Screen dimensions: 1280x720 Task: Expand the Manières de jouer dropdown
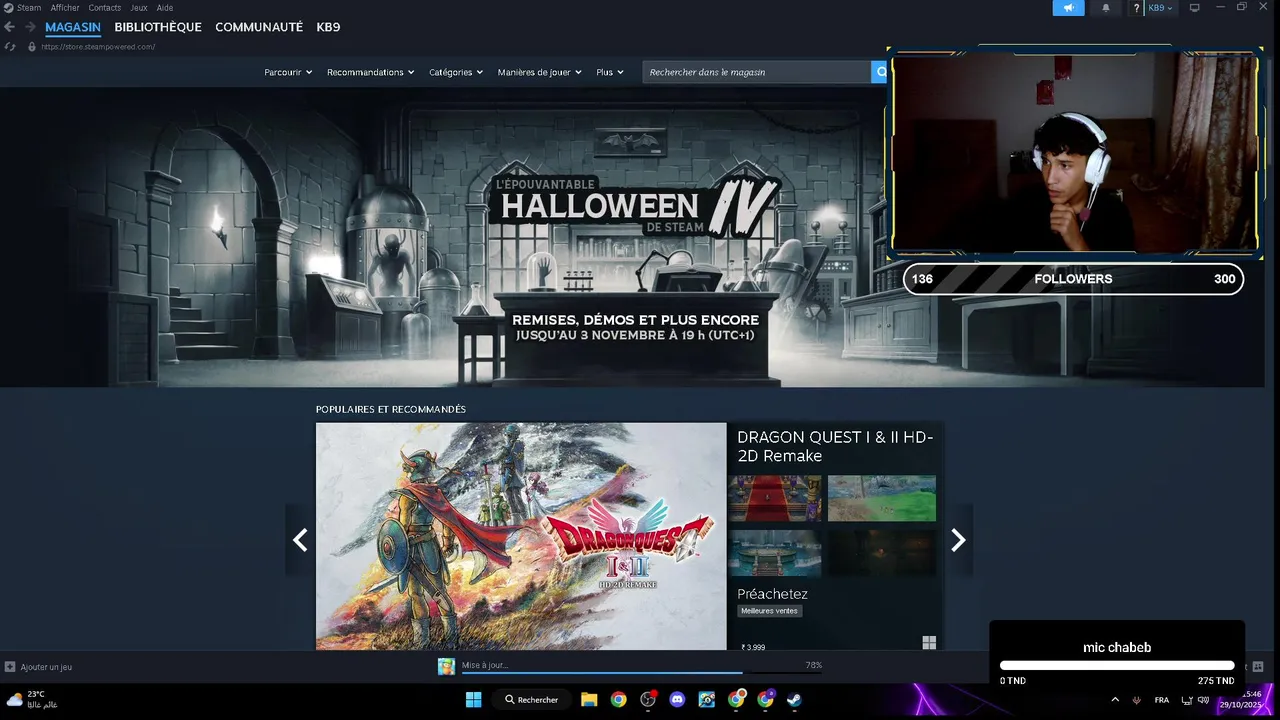540,72
